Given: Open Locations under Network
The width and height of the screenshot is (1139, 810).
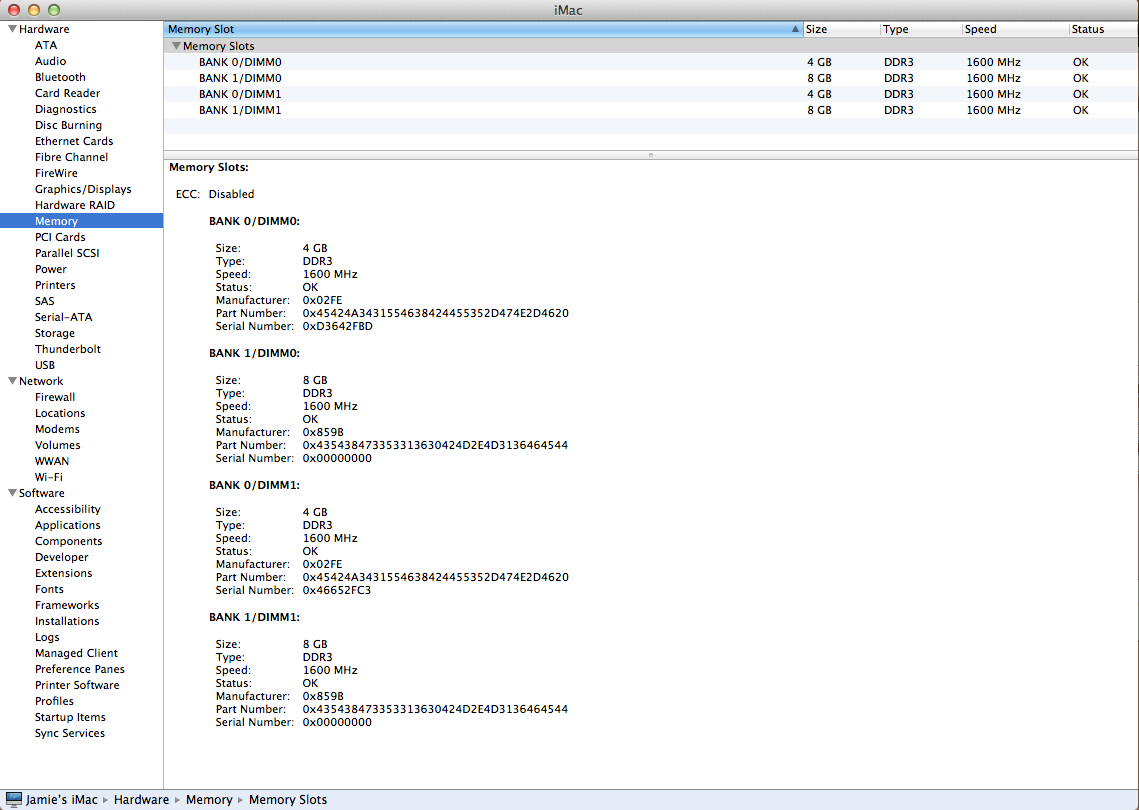Looking at the screenshot, I should (60, 413).
